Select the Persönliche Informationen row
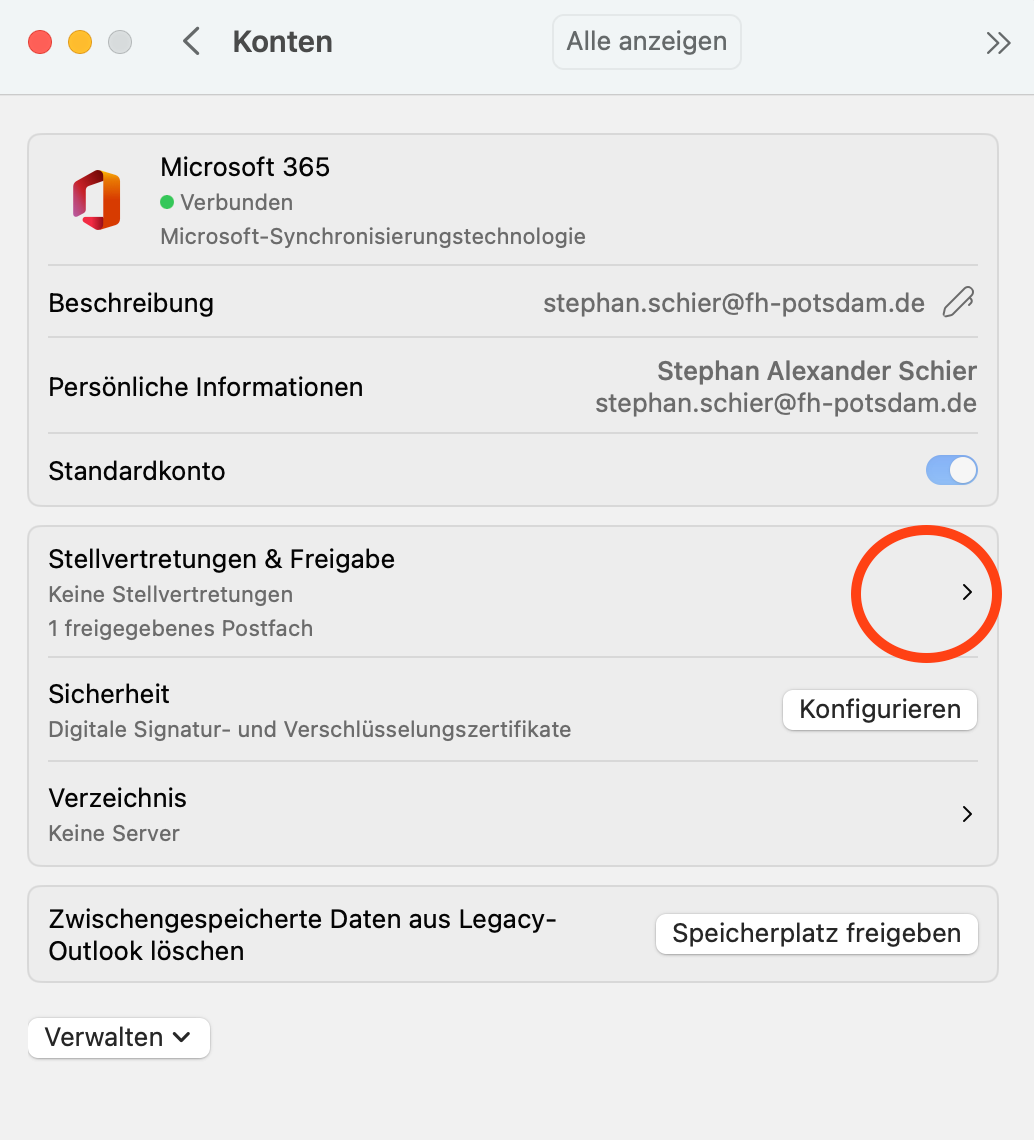1034x1140 pixels. click(206, 387)
